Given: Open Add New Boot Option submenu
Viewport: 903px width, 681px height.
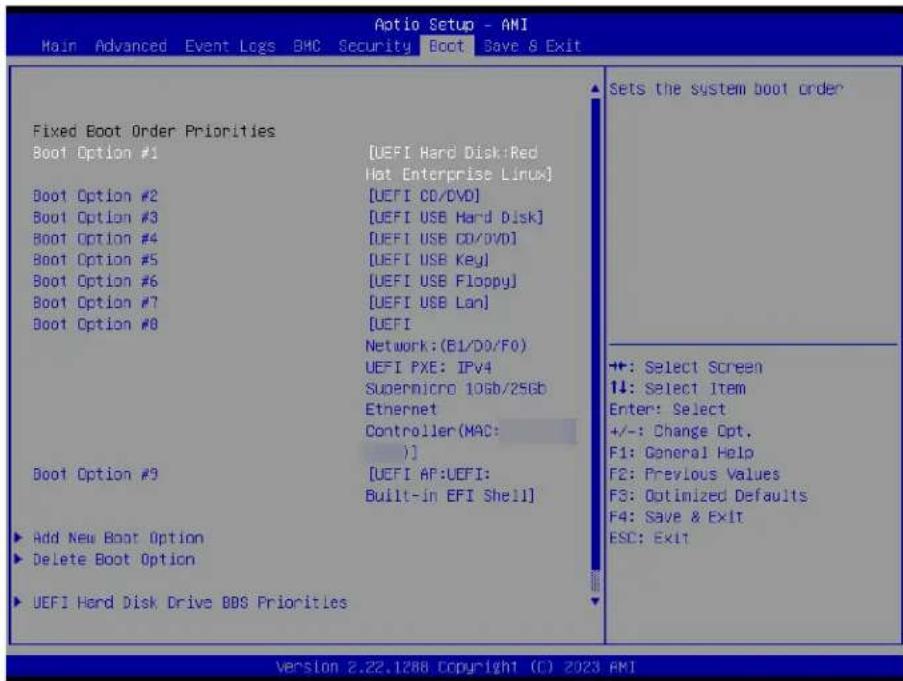Looking at the screenshot, I should click(x=118, y=538).
